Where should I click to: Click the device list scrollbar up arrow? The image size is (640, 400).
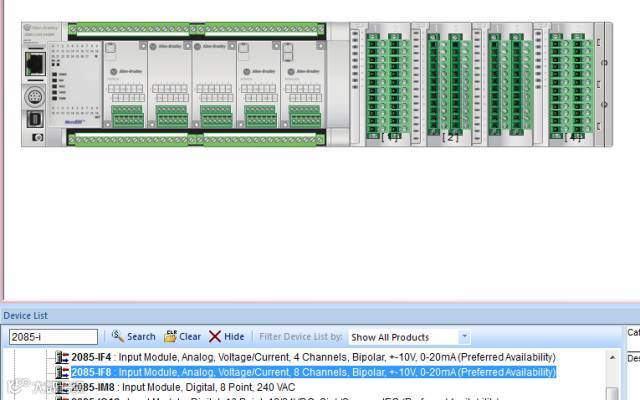(x=612, y=358)
